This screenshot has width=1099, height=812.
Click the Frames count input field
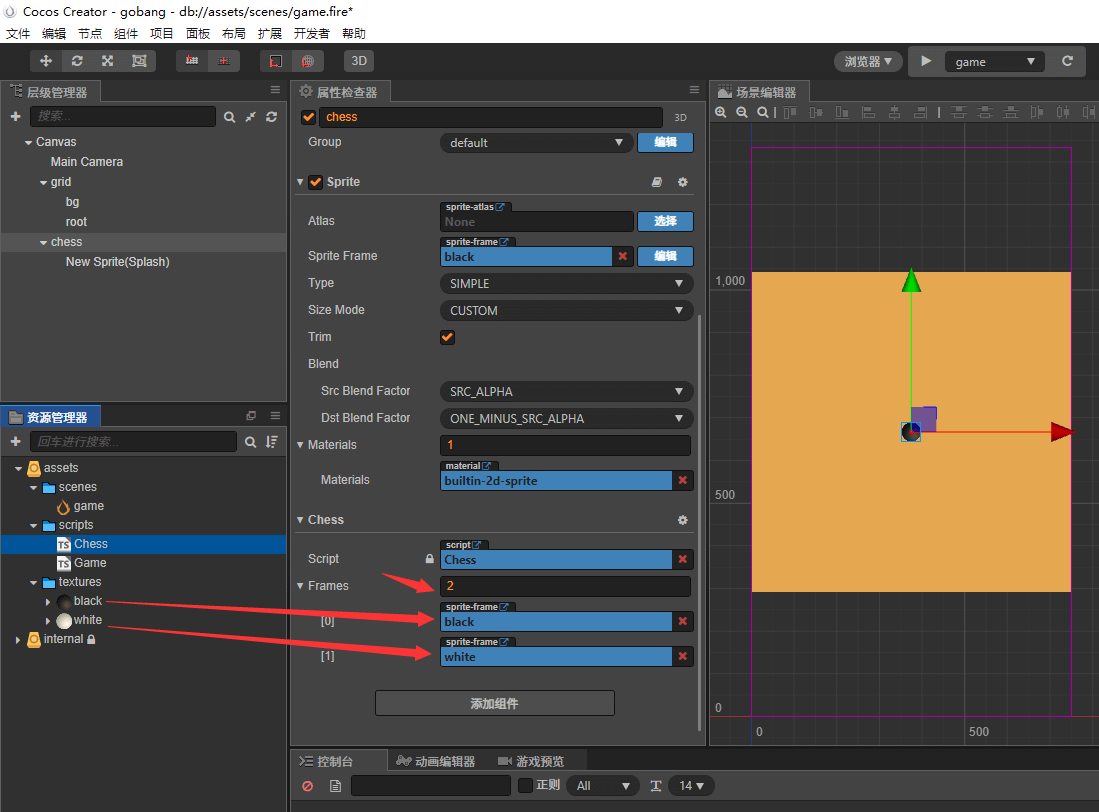(566, 586)
